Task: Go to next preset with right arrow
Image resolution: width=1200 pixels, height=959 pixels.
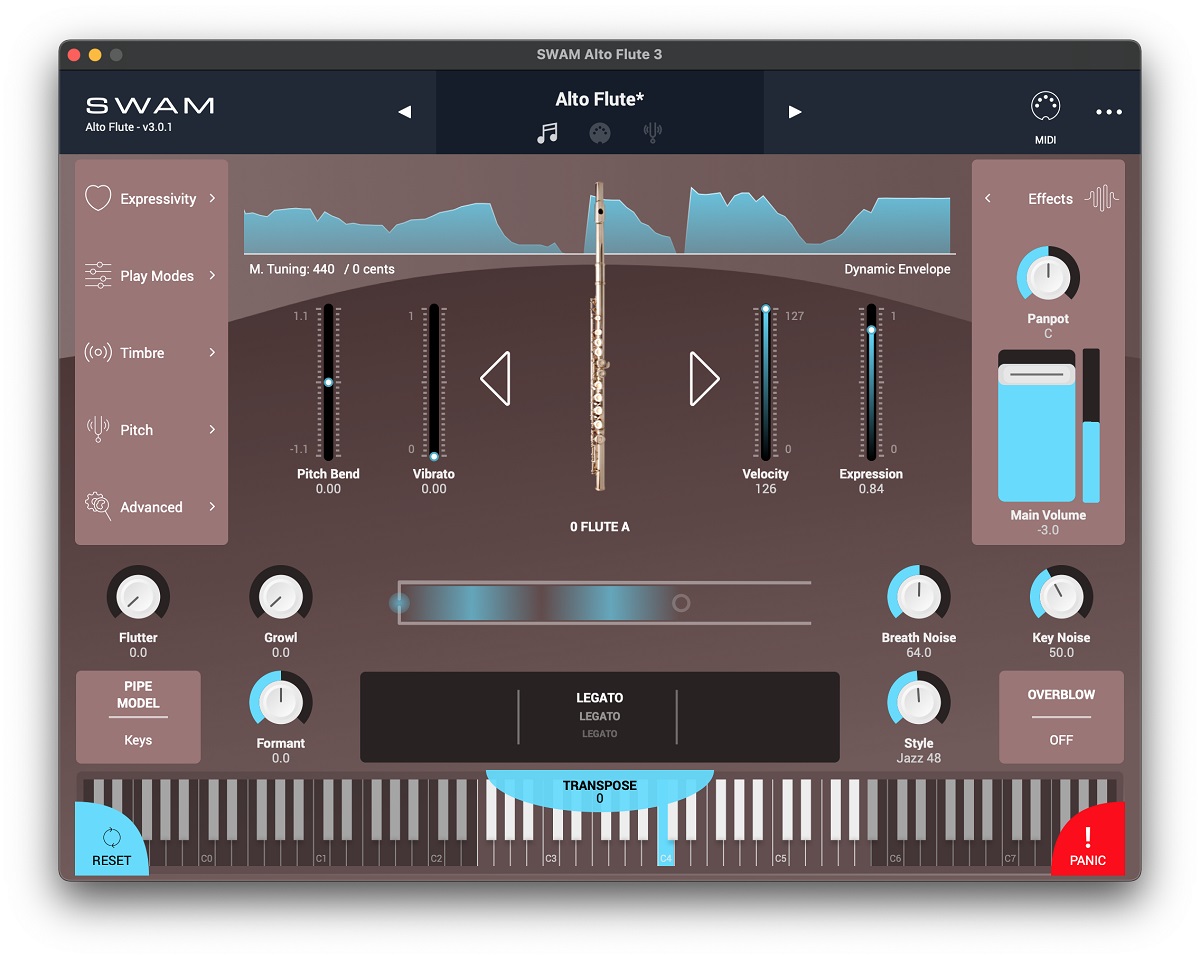Action: click(x=795, y=112)
